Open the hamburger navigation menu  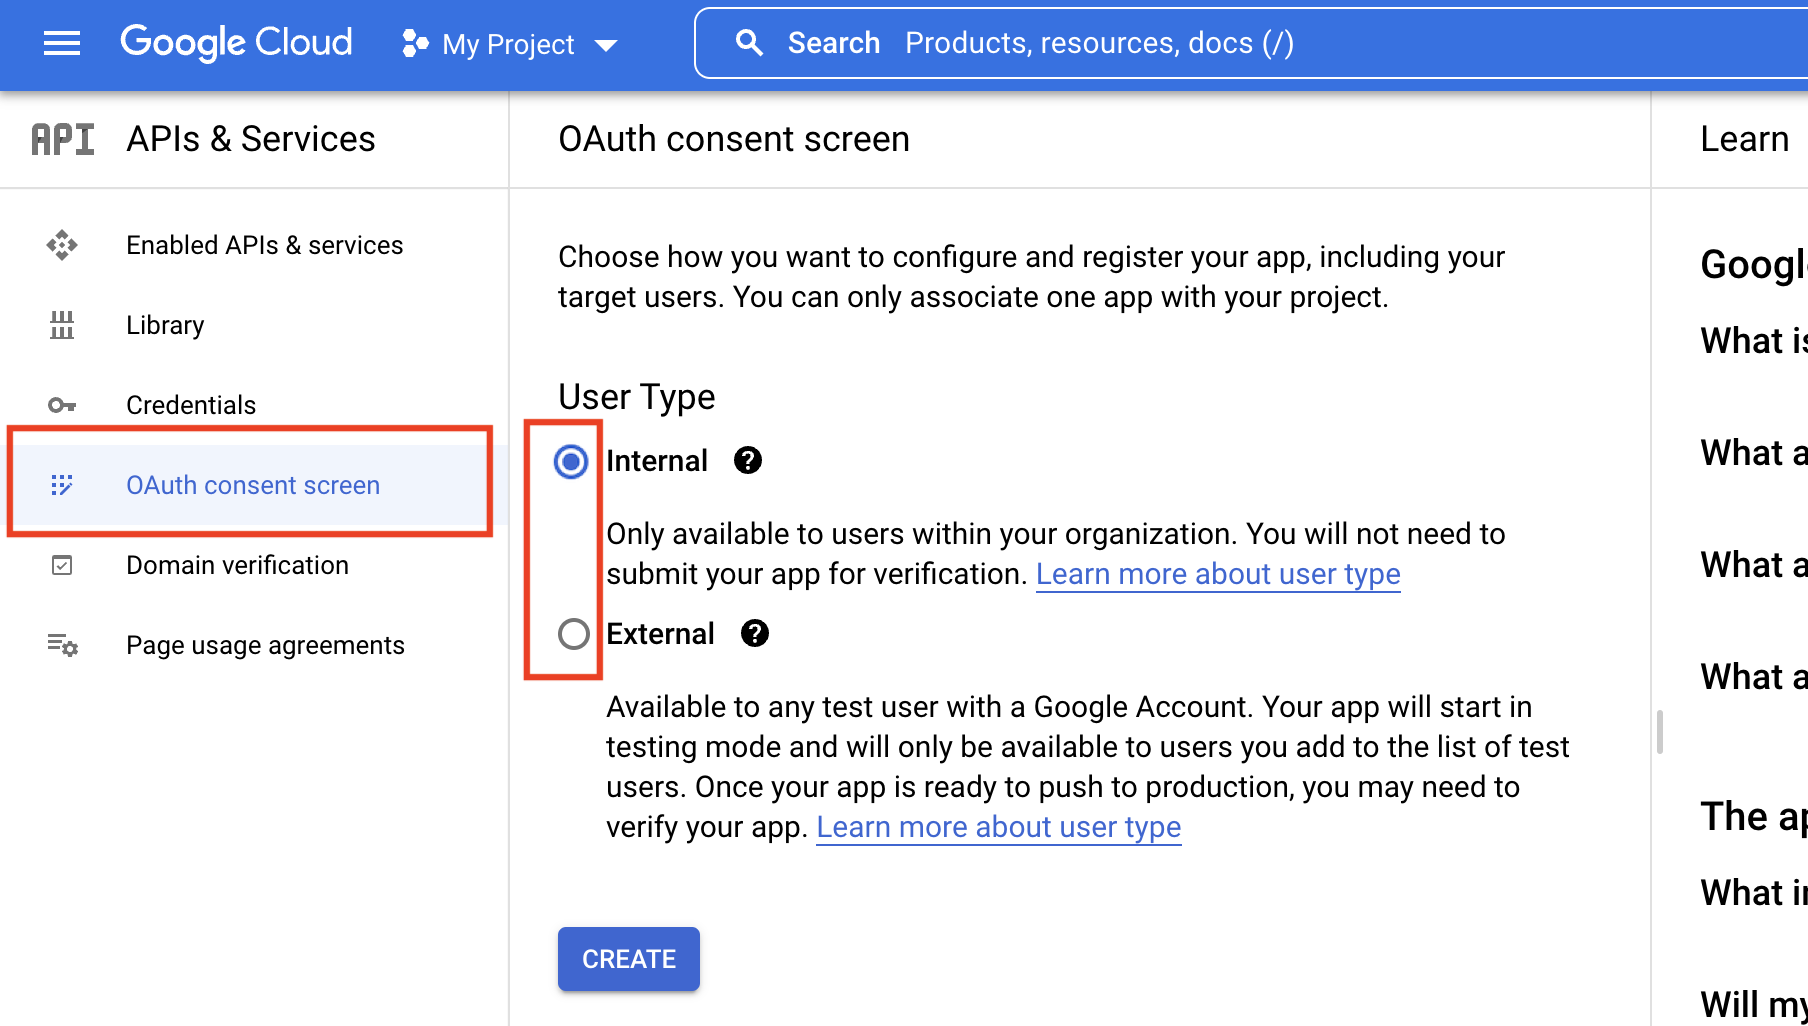pyautogui.click(x=62, y=43)
